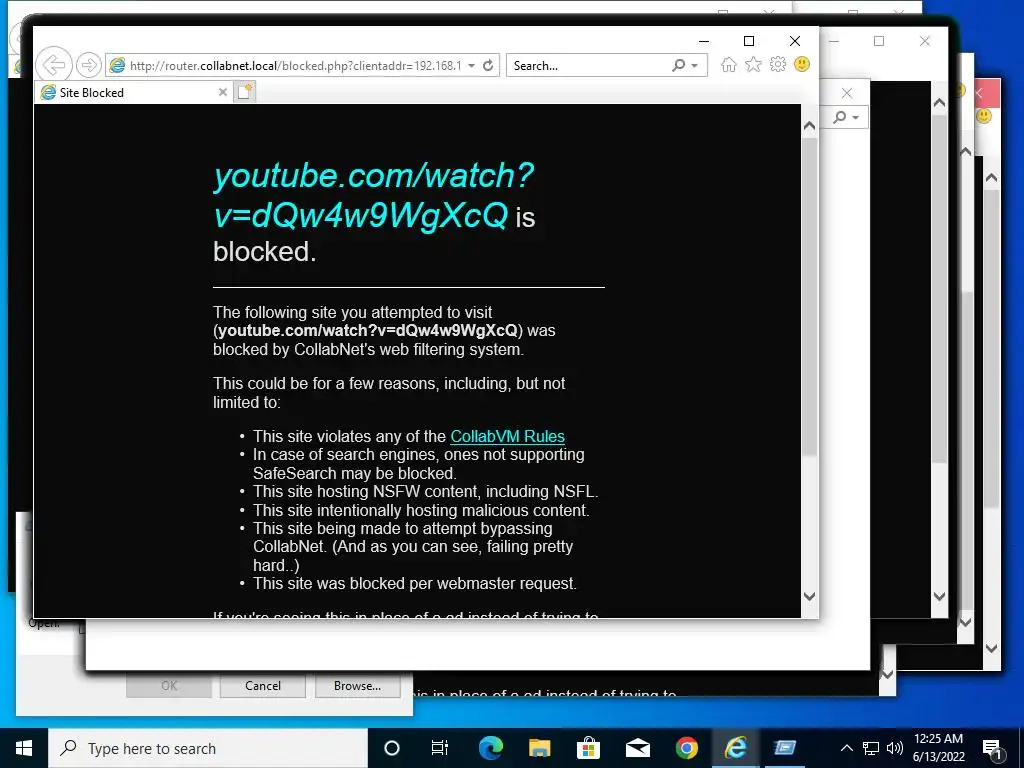The height and width of the screenshot is (768, 1024).
Task: Expand the search provider dropdown arrow
Action: (695, 65)
